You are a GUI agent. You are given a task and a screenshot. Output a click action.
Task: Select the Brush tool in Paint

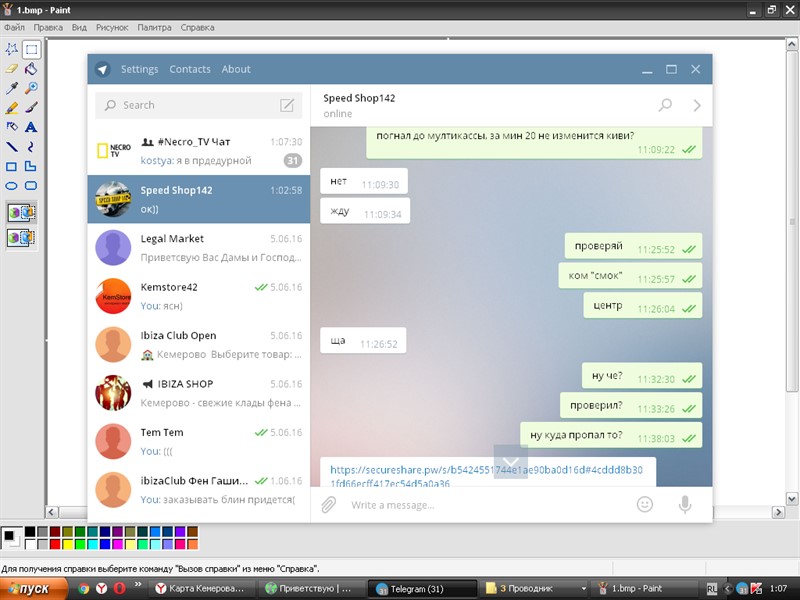(31, 108)
